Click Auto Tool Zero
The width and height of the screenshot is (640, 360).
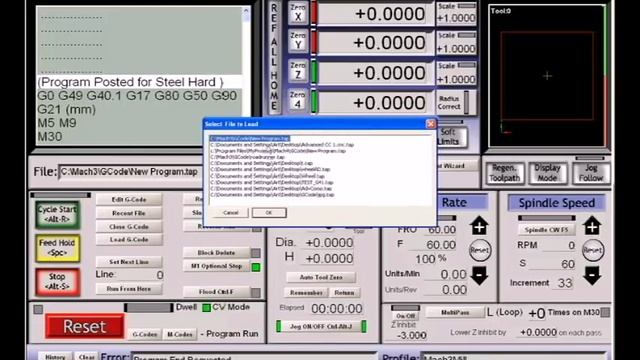point(321,277)
